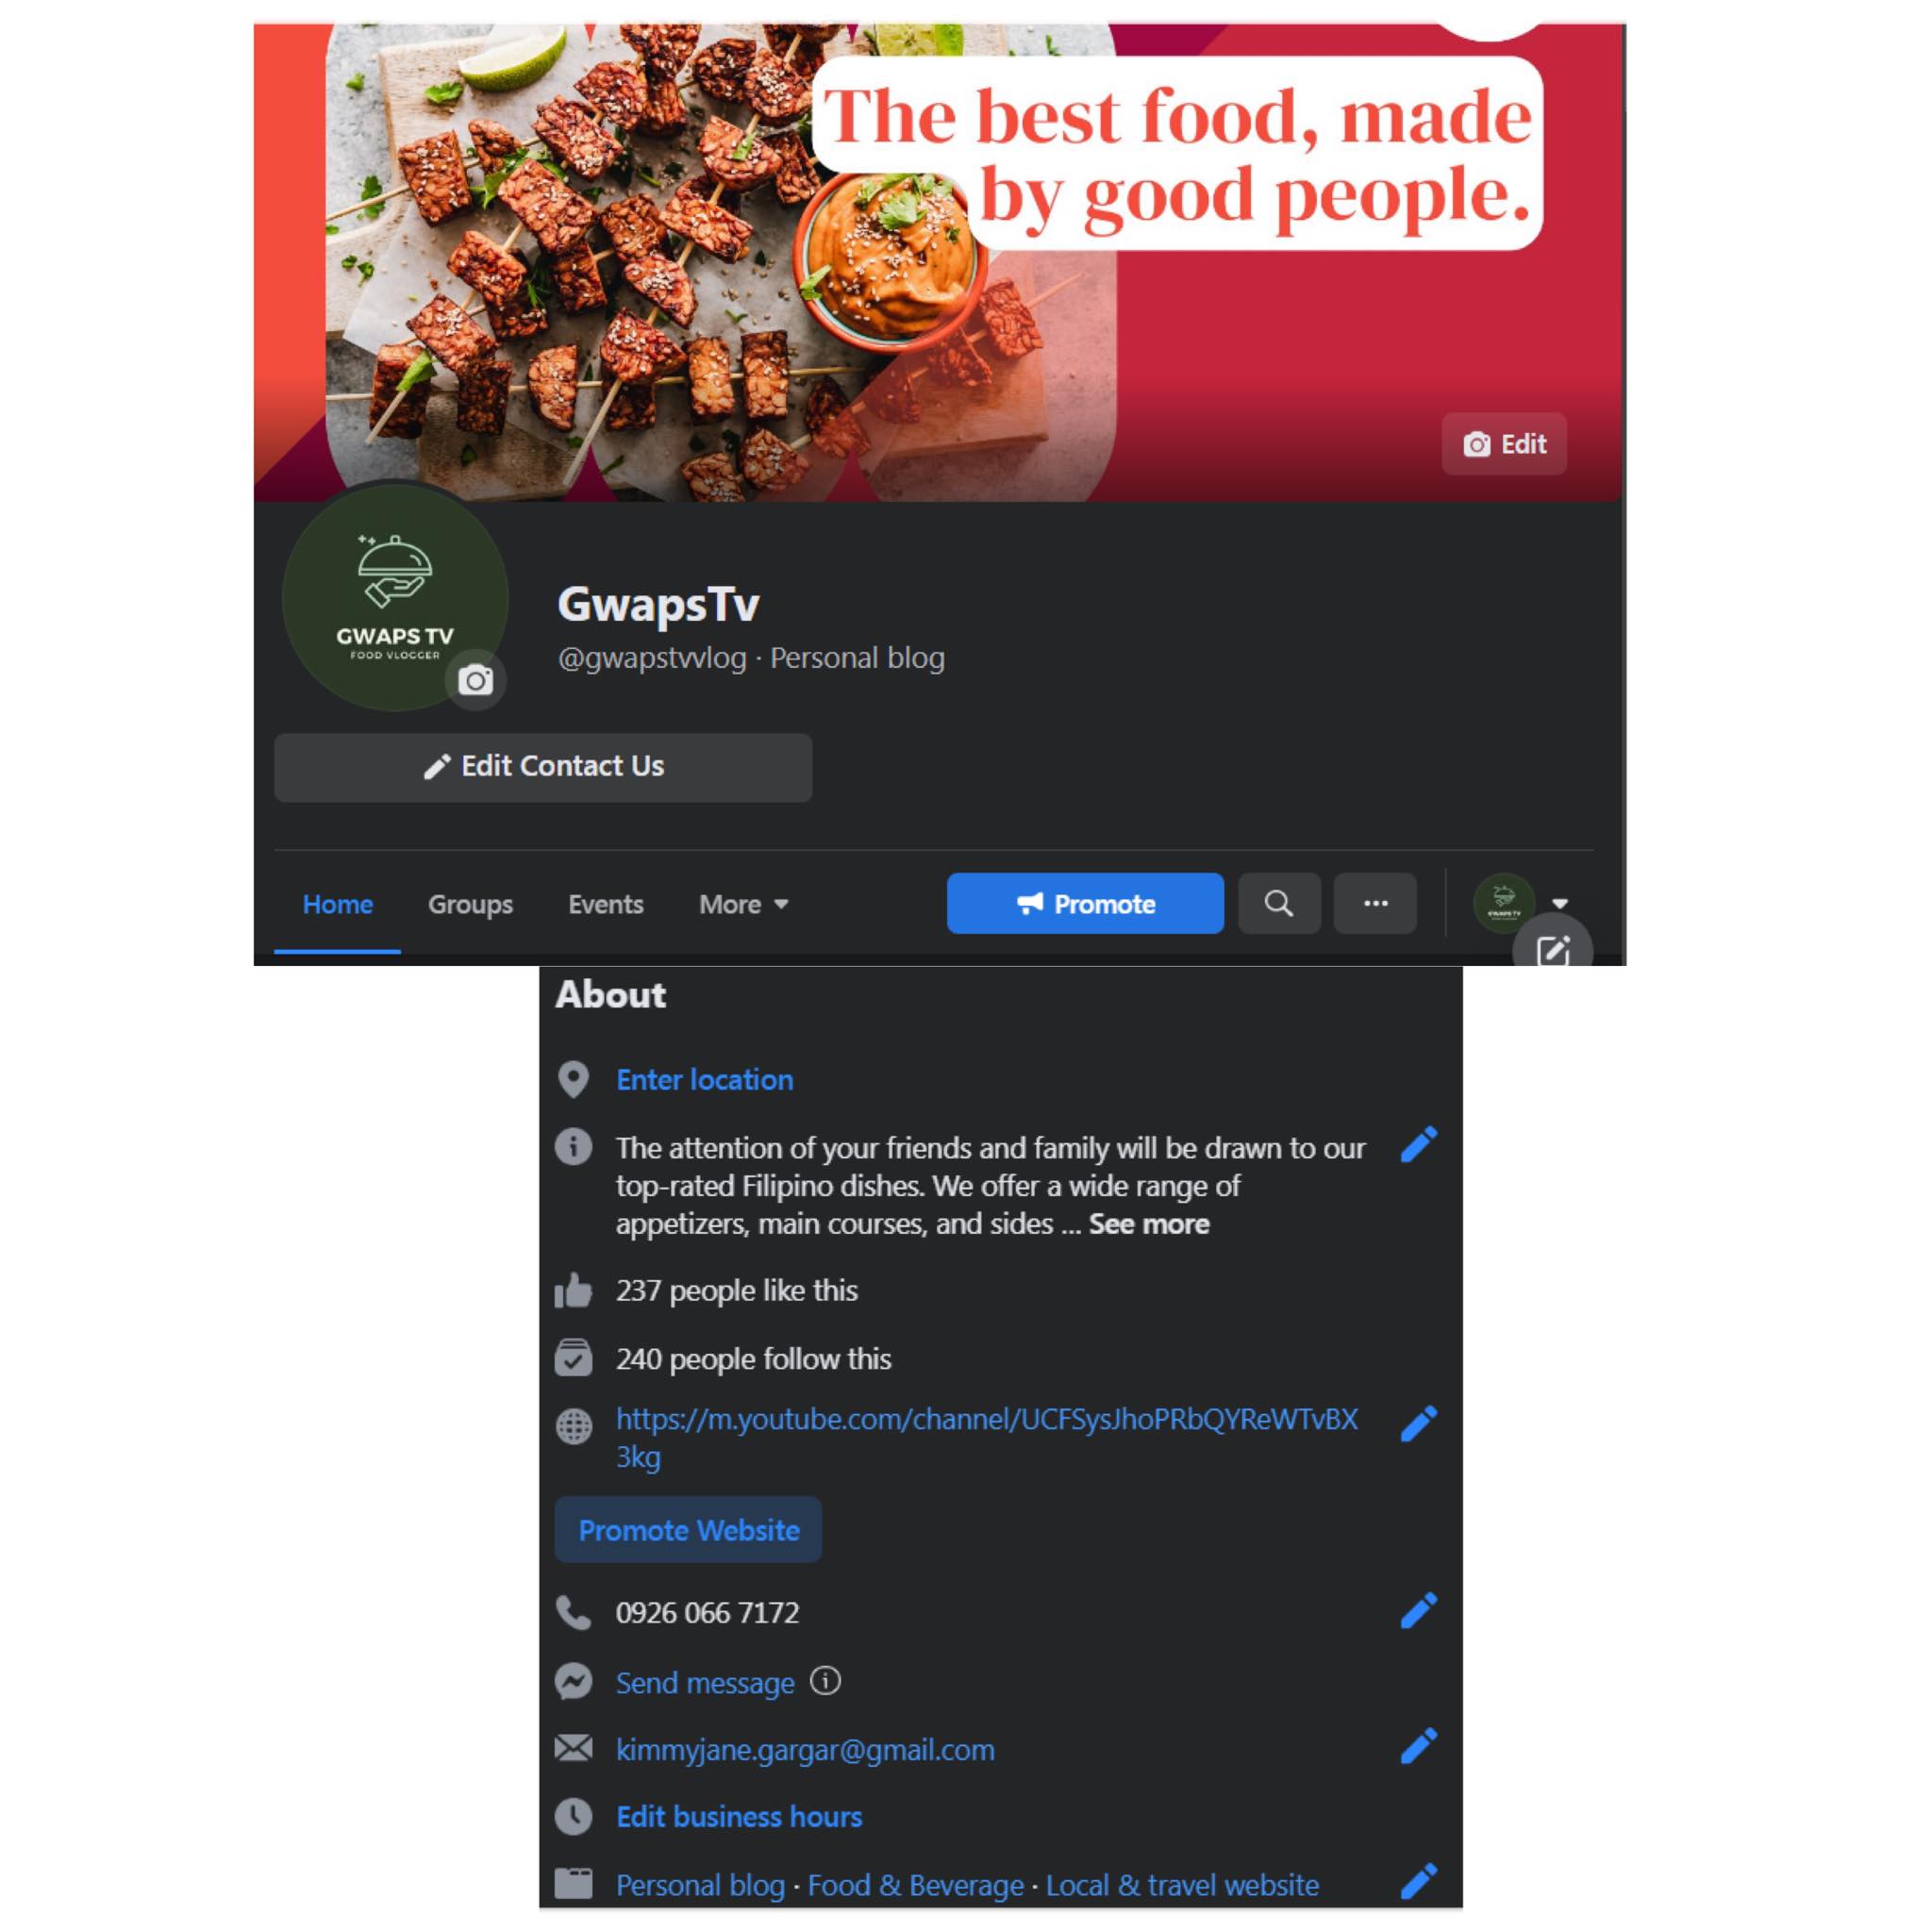Viewport: 1932px width, 1932px height.
Task: Edit the email address pencil icon
Action: (1418, 1747)
